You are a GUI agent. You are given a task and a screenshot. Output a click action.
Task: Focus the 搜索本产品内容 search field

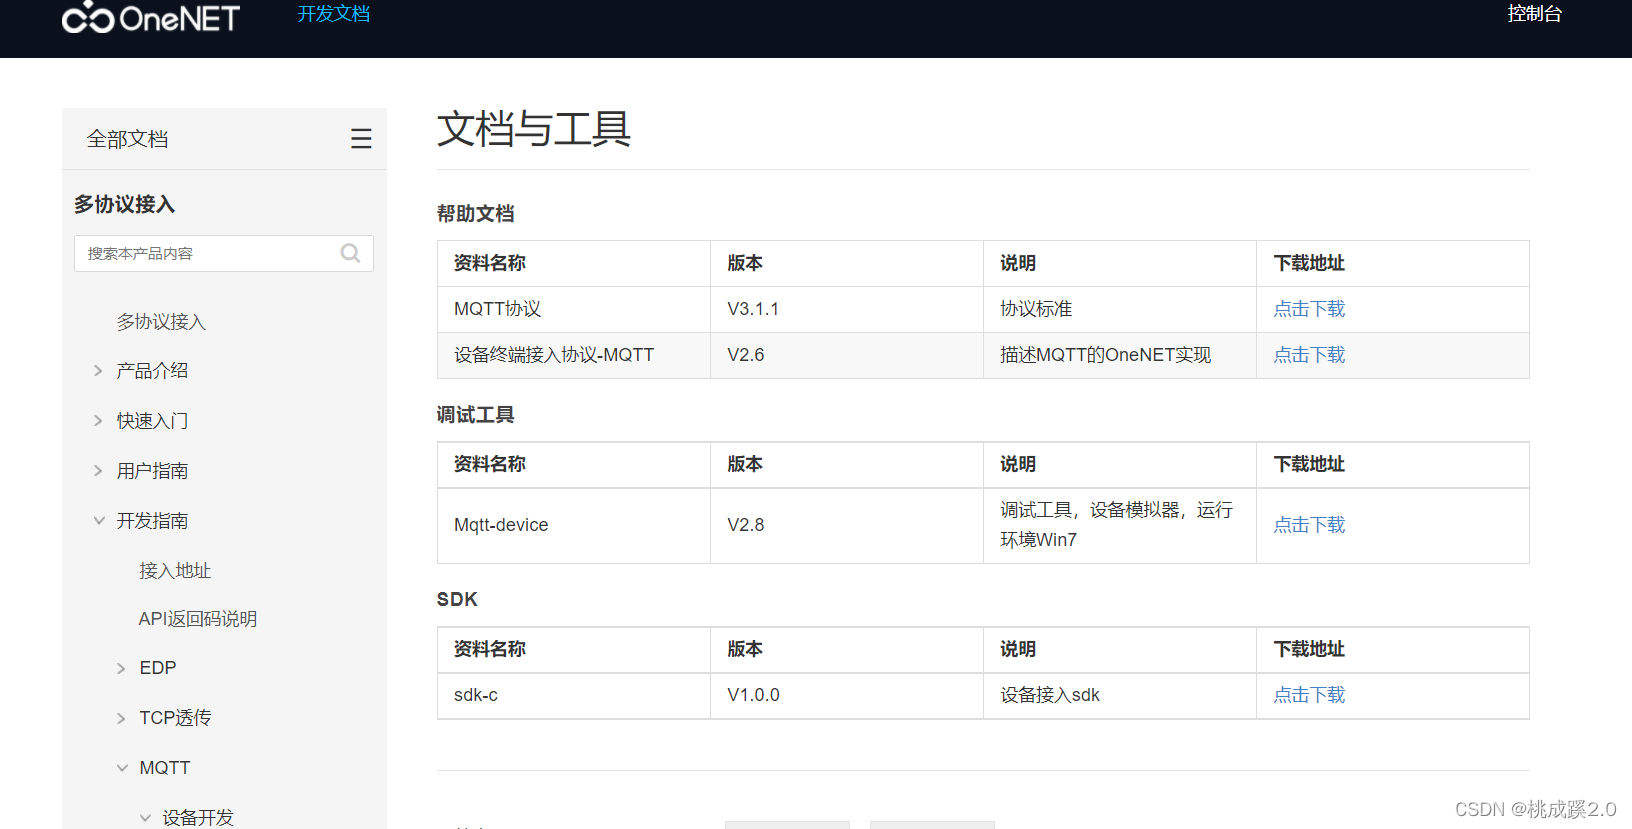[x=224, y=253]
